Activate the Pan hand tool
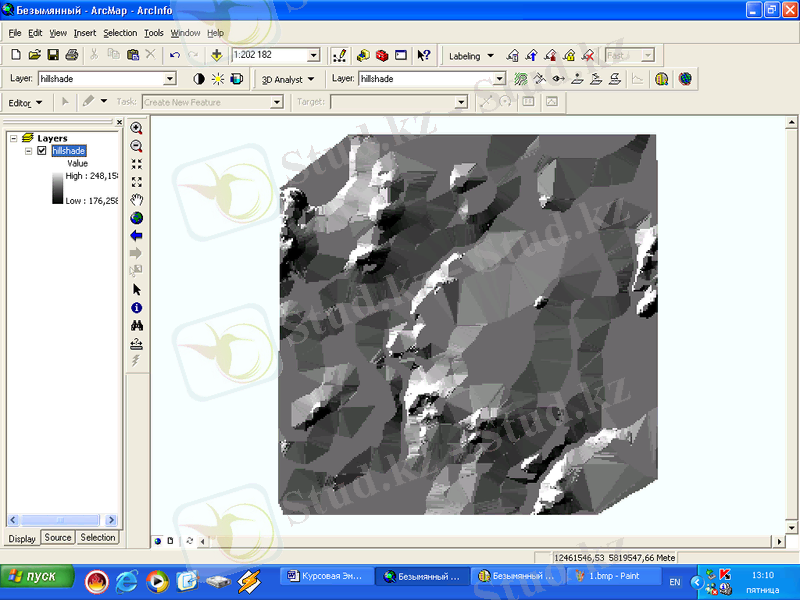Image resolution: width=800 pixels, height=600 pixels. click(x=137, y=199)
